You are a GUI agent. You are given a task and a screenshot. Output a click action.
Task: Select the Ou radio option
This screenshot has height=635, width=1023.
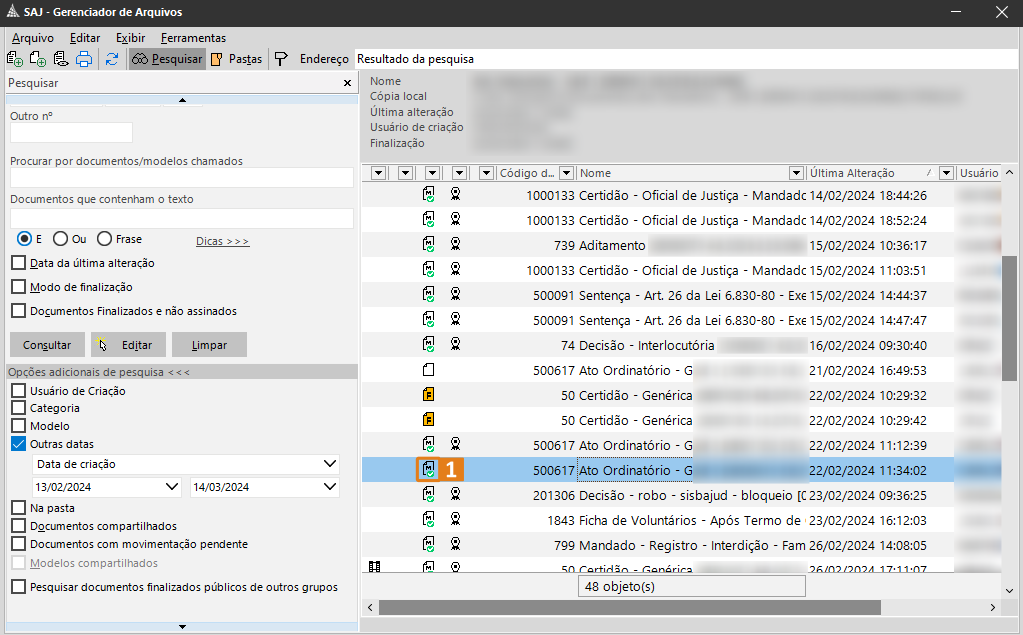pyautogui.click(x=61, y=239)
